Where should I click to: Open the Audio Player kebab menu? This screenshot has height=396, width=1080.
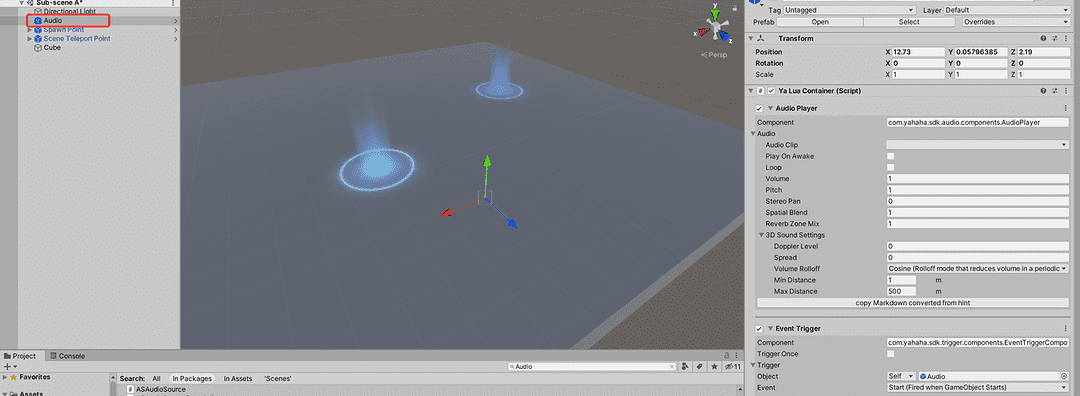point(1066,109)
